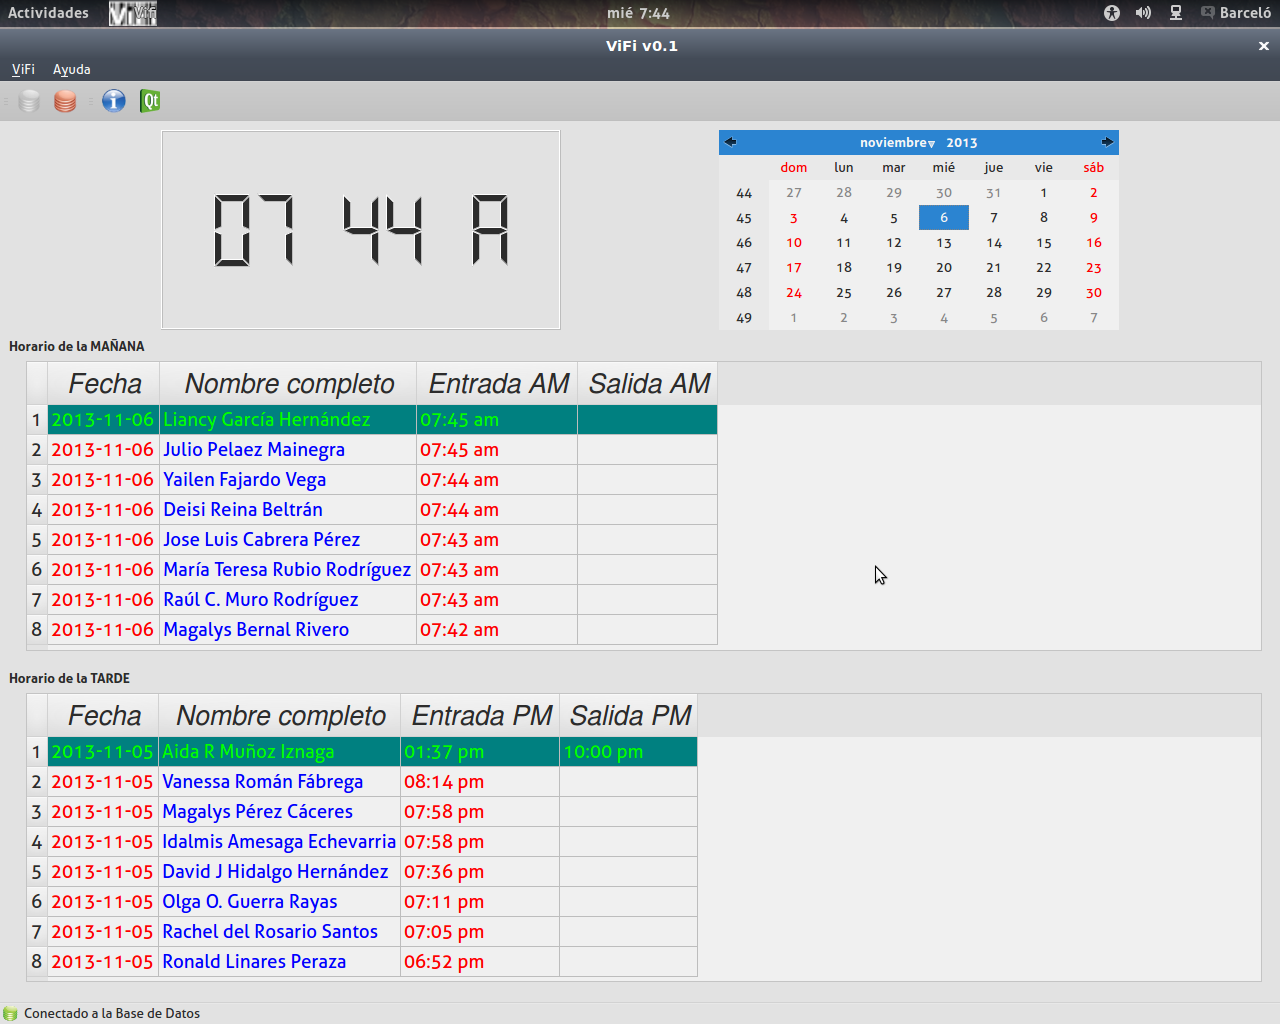This screenshot has height=1024, width=1280.
Task: Select Yailen Fajardo Vega
Action: pos(288,480)
